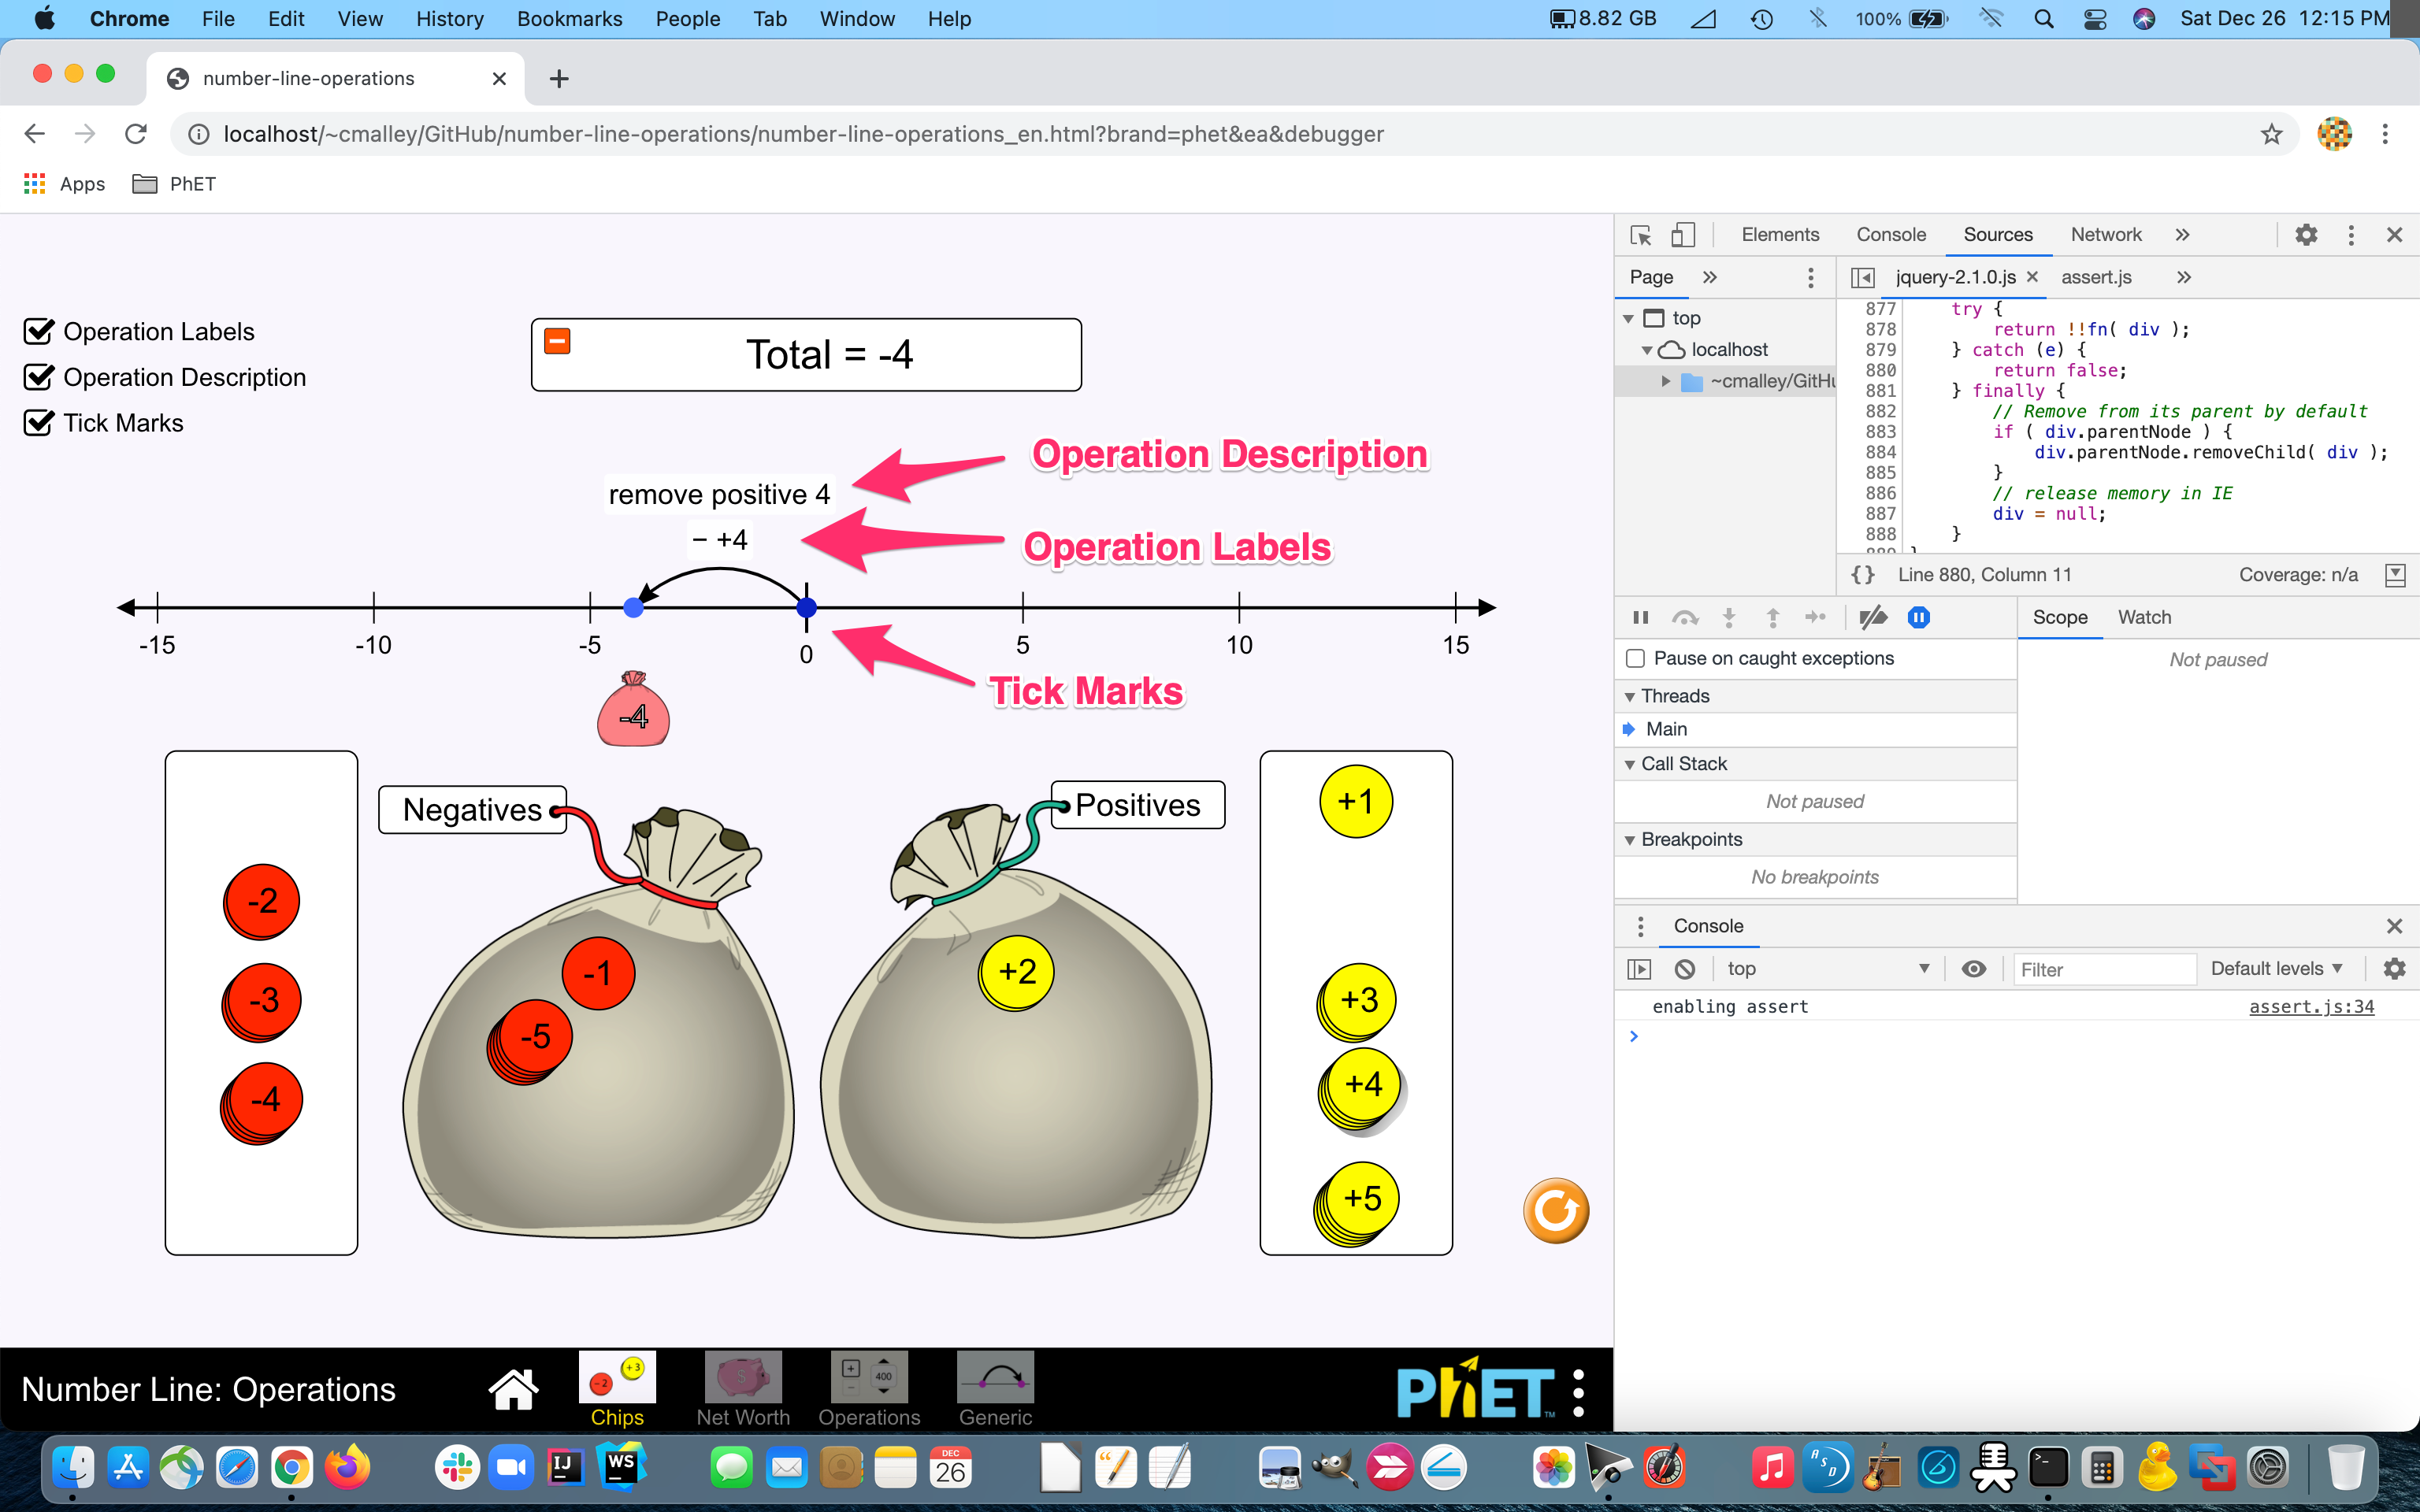
Task: Uncheck Operation Labels checkbox
Action: pos(38,331)
